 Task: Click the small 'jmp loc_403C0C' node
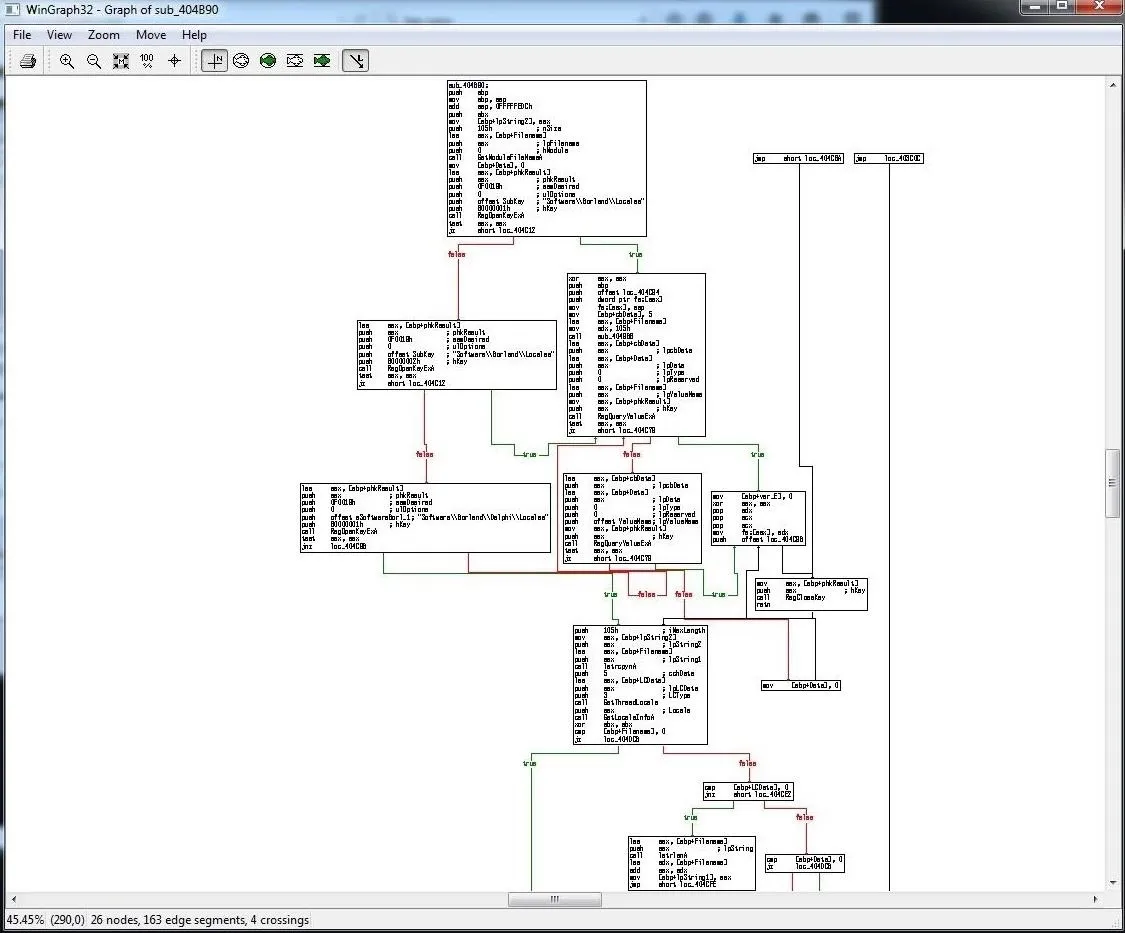(888, 159)
